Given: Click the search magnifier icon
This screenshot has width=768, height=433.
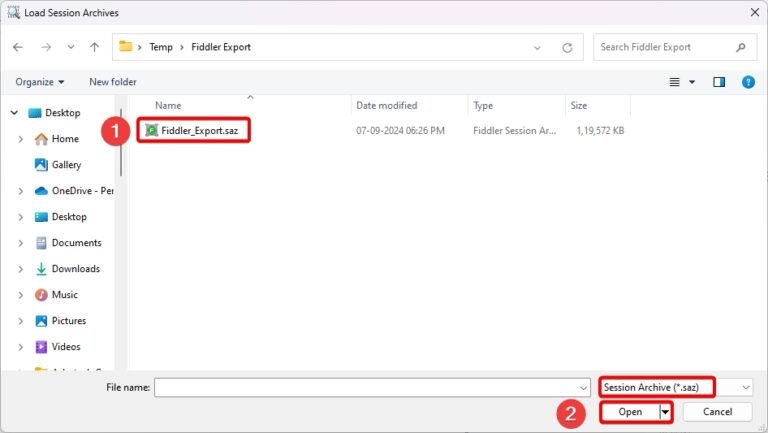Looking at the screenshot, I should click(x=741, y=47).
